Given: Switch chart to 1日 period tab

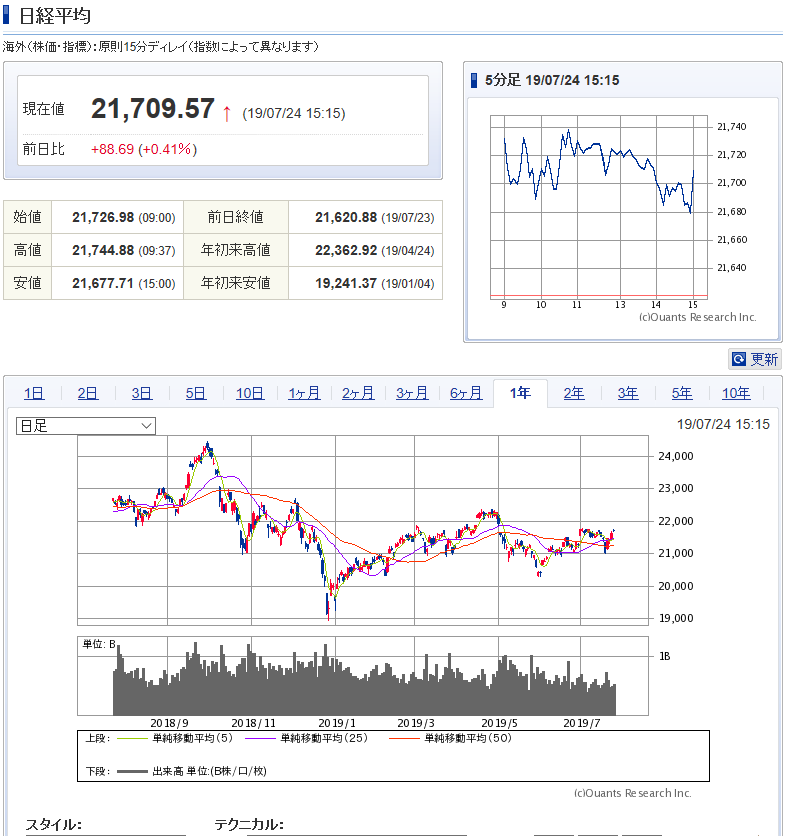Looking at the screenshot, I should [x=34, y=393].
